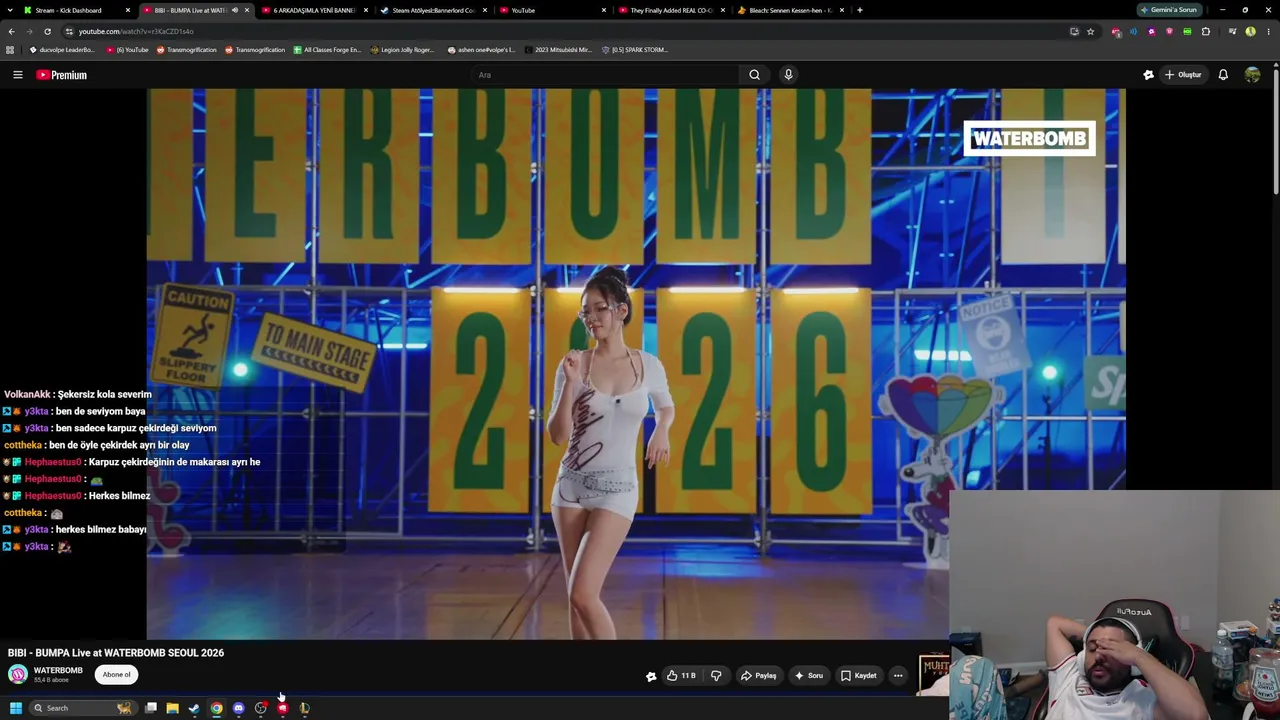Click the WATERBOMB video player

[636, 364]
